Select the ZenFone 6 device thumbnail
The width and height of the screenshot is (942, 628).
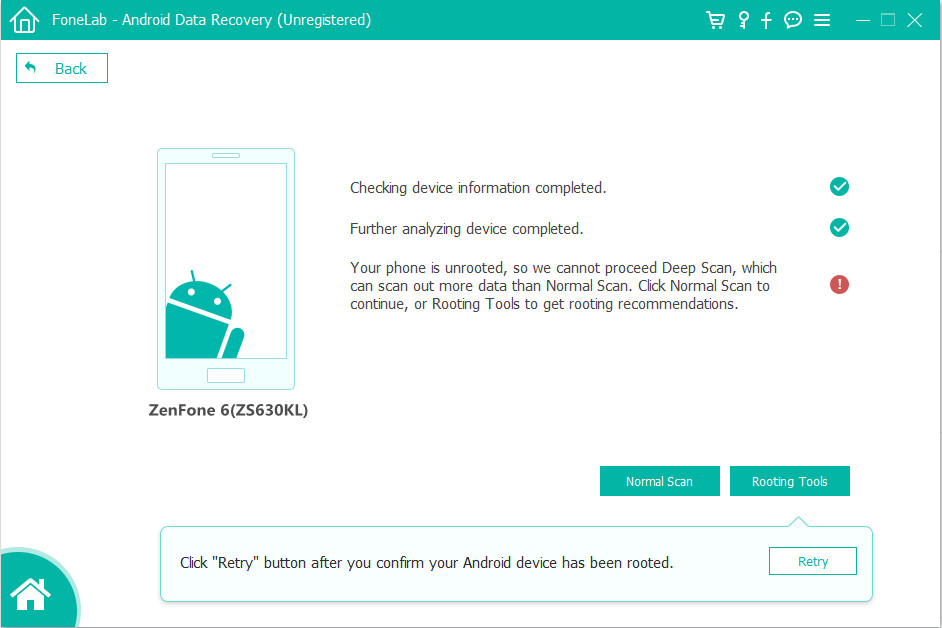coord(225,268)
